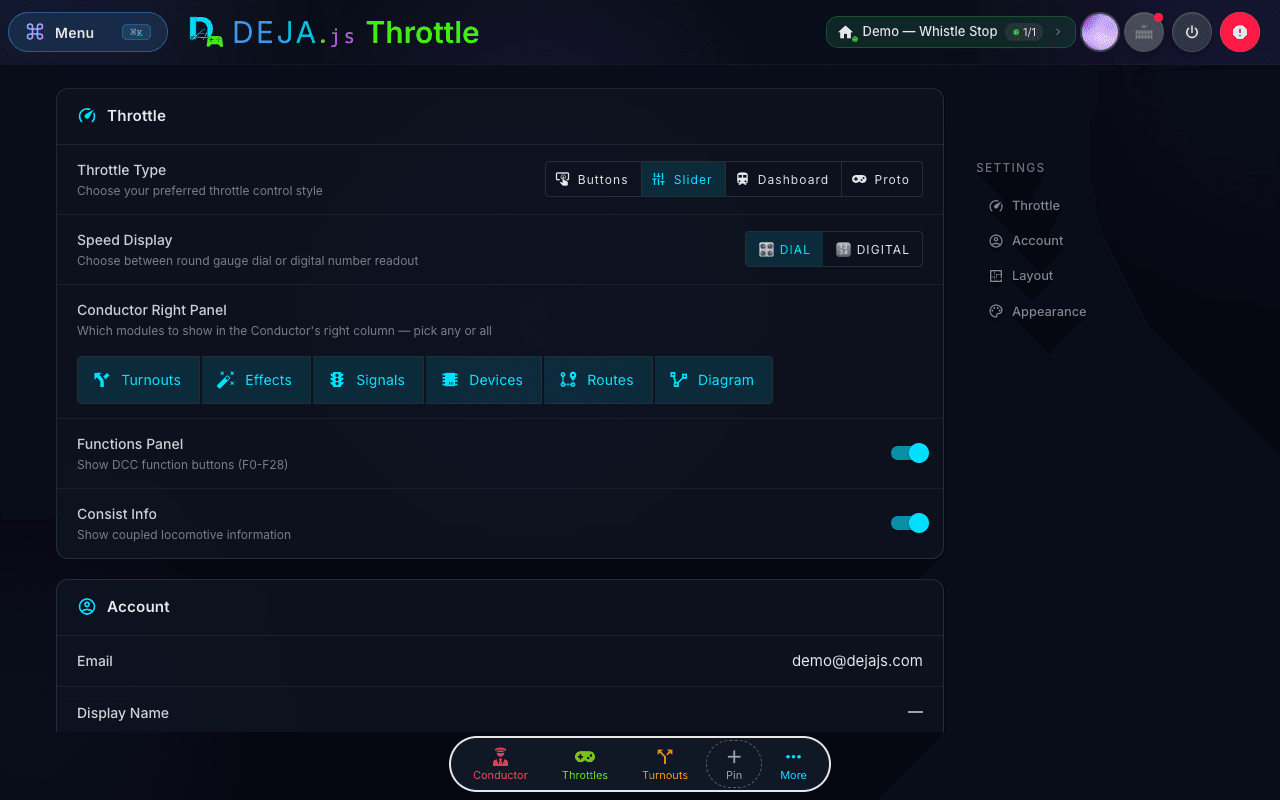
Task: Click the SETTINGS sidebar heading
Action: 1010,168
